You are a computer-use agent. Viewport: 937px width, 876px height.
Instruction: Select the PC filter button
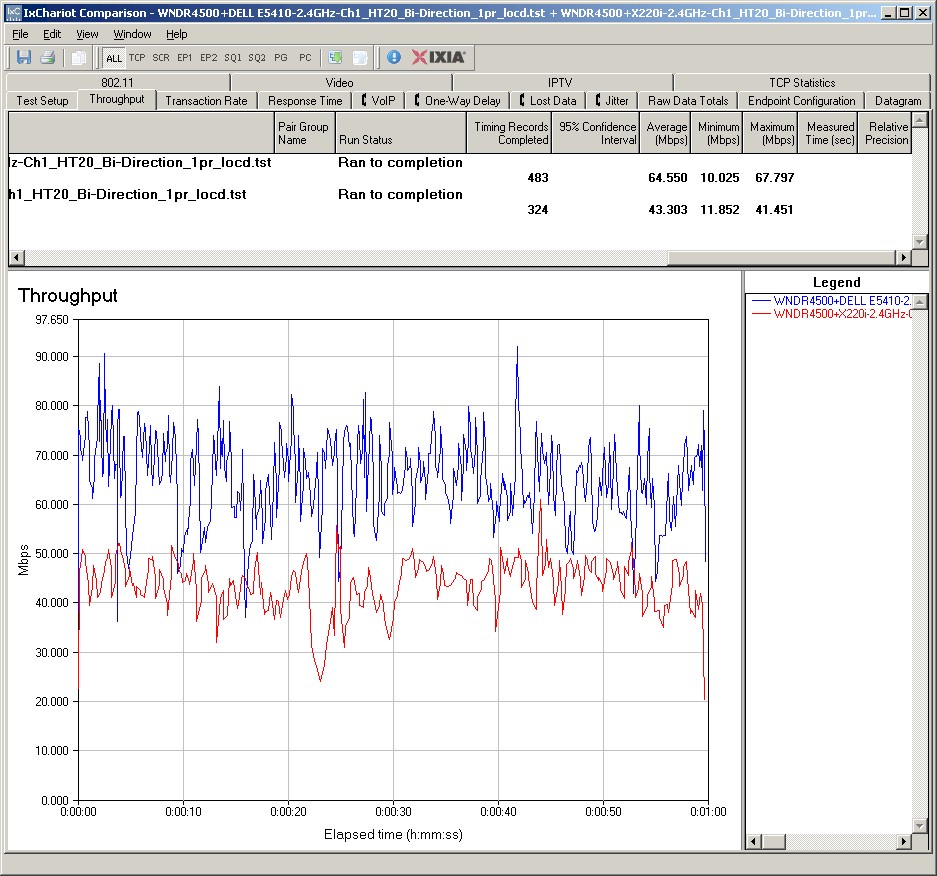(305, 57)
